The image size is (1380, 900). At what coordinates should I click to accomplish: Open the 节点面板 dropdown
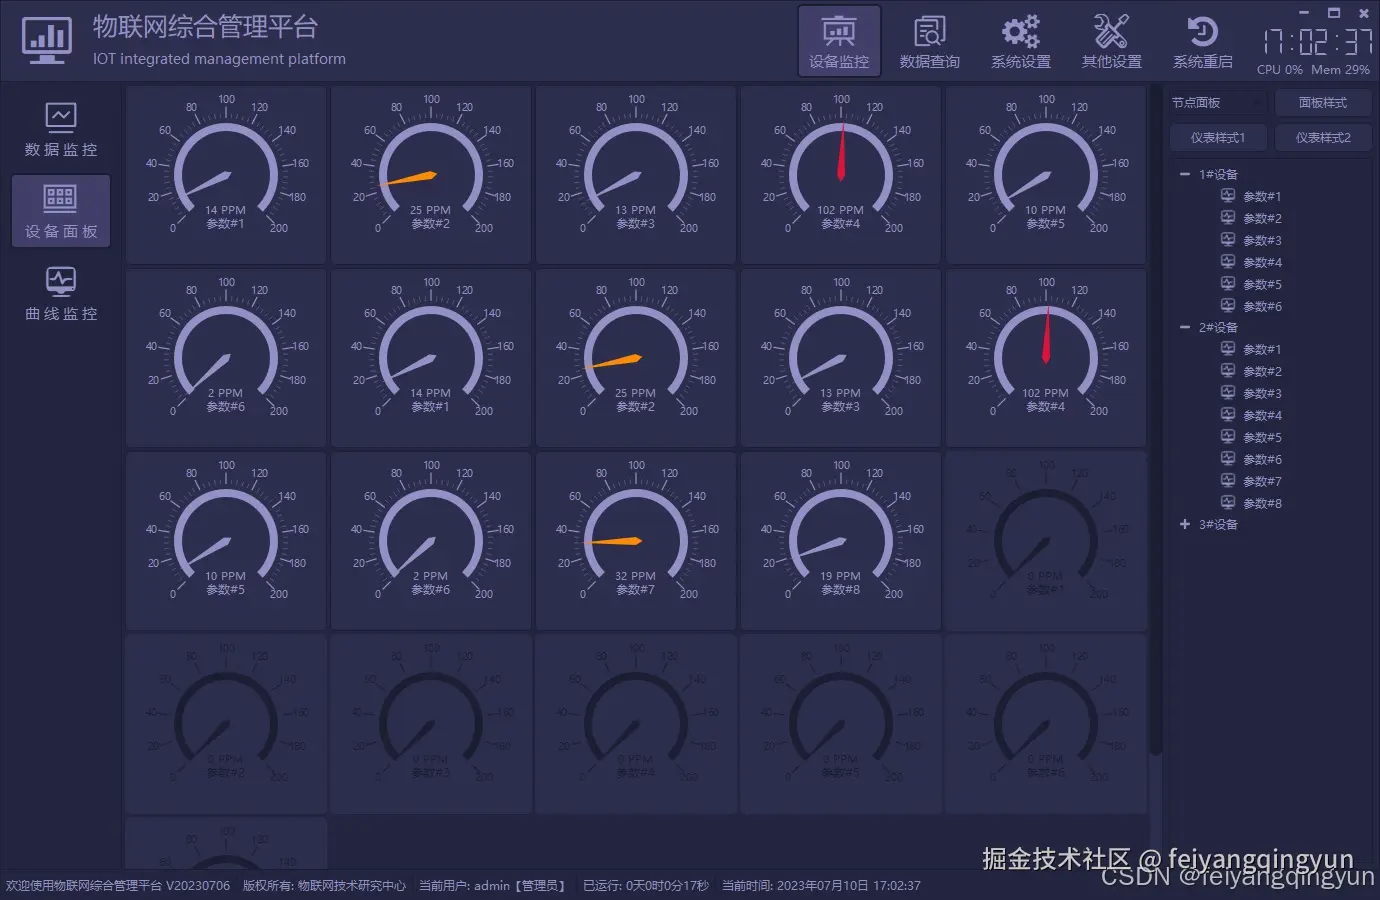(1218, 103)
